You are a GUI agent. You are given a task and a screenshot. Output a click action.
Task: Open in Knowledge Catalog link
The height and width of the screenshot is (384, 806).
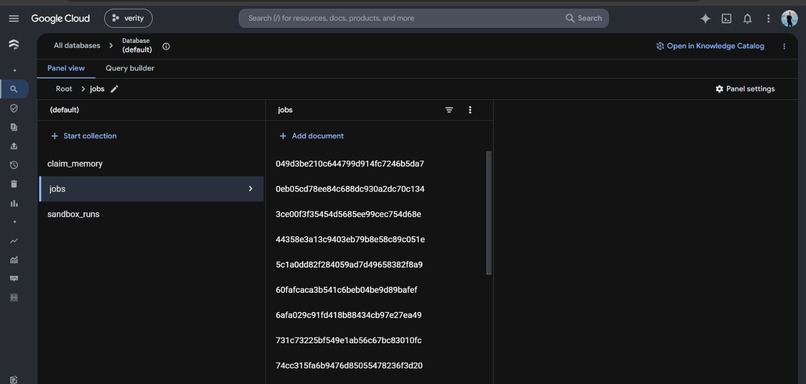(710, 46)
